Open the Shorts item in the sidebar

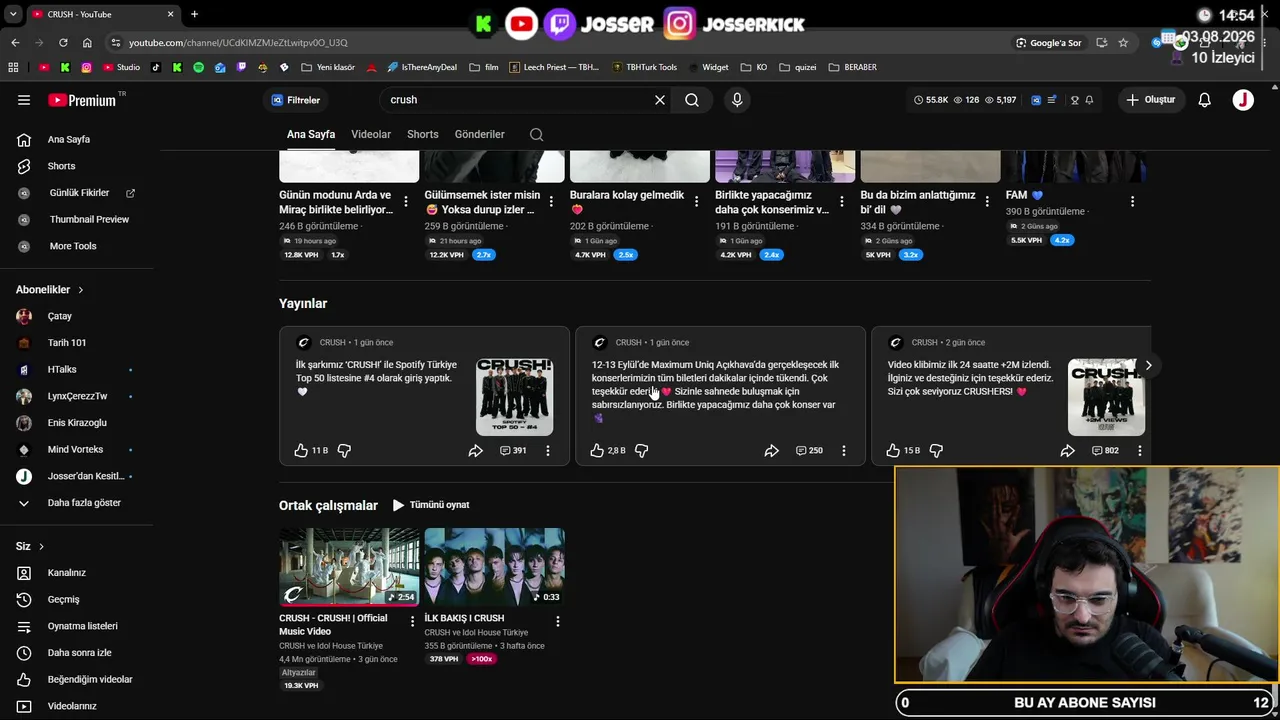coord(78,166)
